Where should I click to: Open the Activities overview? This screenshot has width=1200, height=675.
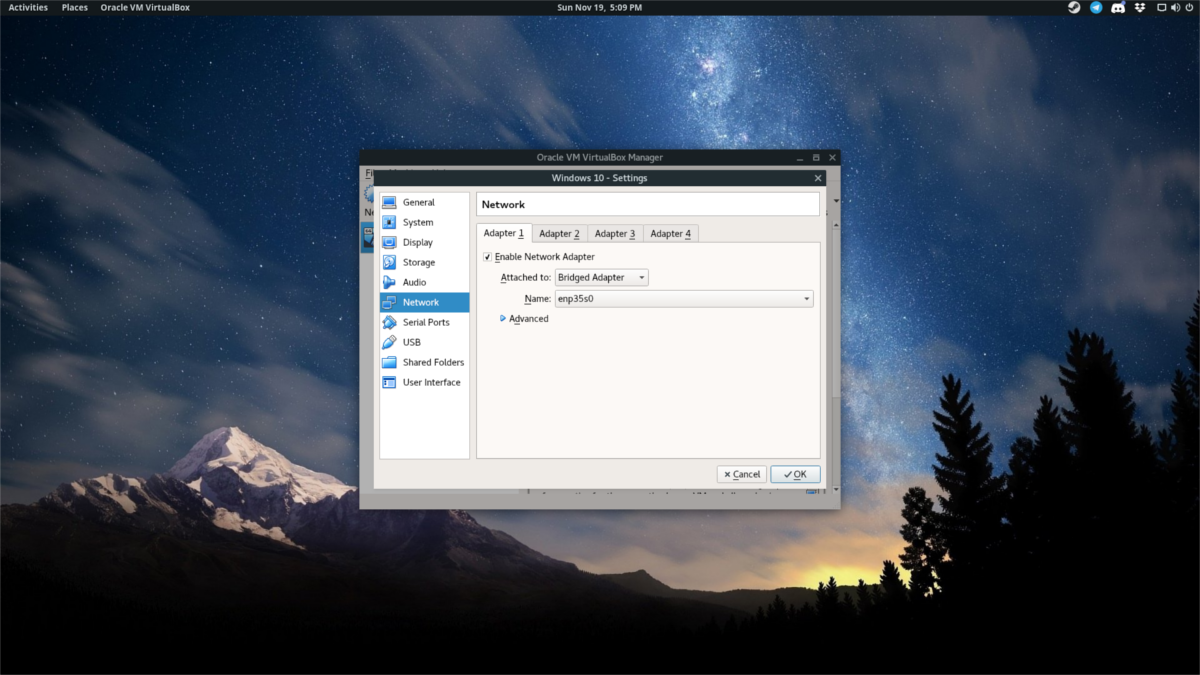[28, 8]
